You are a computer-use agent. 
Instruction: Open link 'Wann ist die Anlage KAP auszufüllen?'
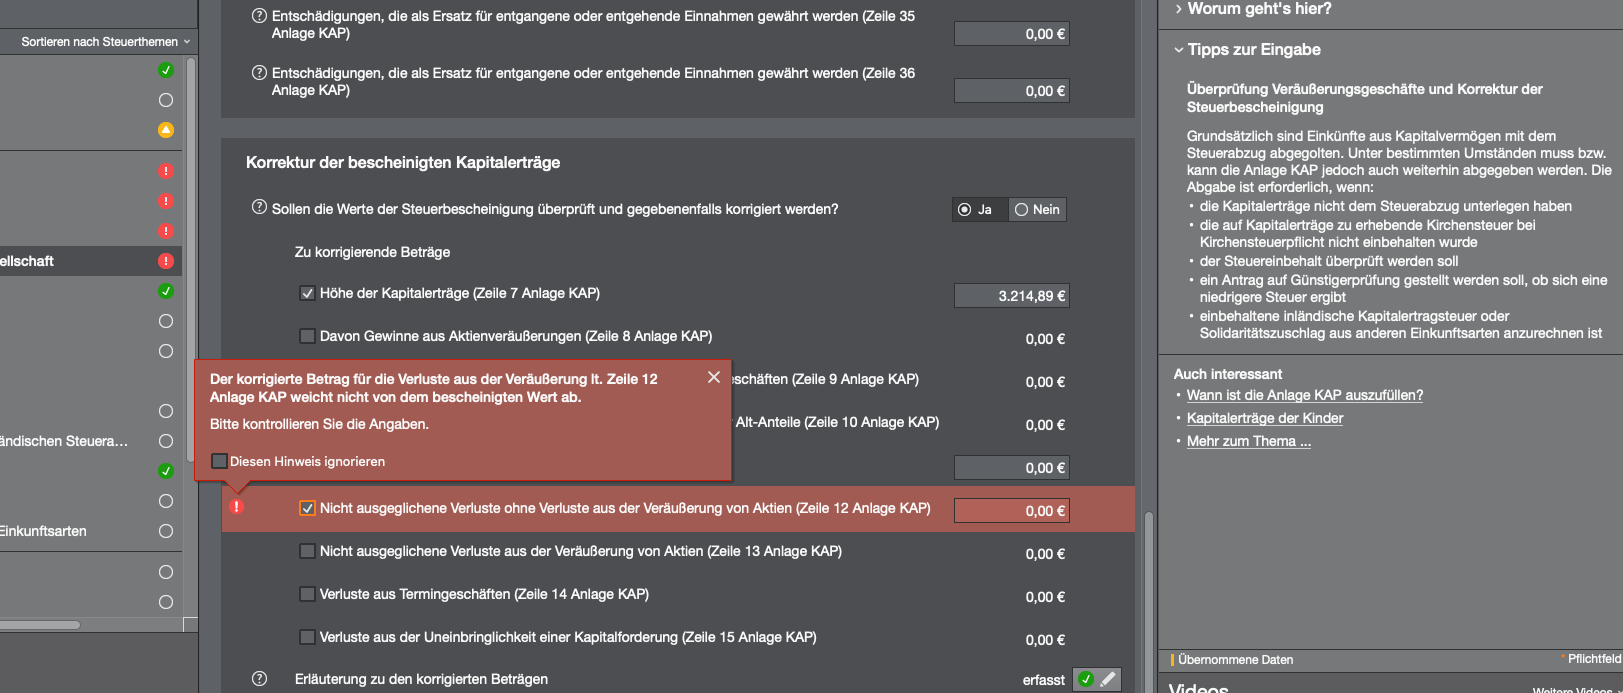pyautogui.click(x=1304, y=395)
